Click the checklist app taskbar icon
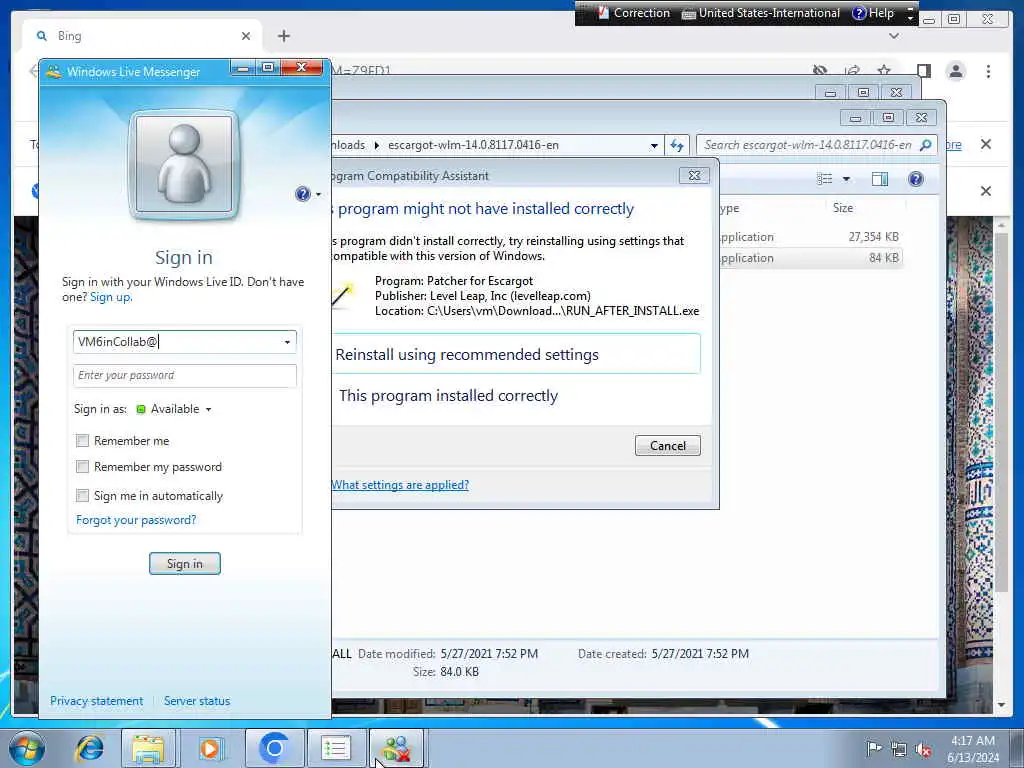Screen dimensions: 1024x768 pos(336,748)
